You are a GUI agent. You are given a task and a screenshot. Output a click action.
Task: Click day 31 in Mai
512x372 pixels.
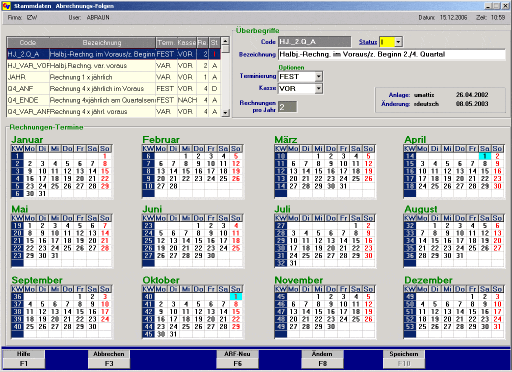tap(55, 256)
